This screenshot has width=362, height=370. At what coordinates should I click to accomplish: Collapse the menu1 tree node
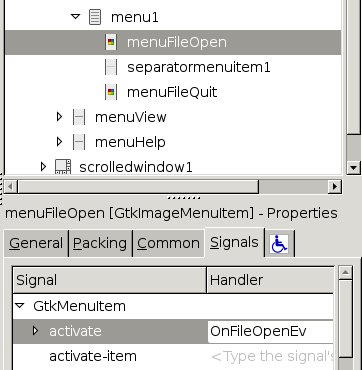click(76, 16)
